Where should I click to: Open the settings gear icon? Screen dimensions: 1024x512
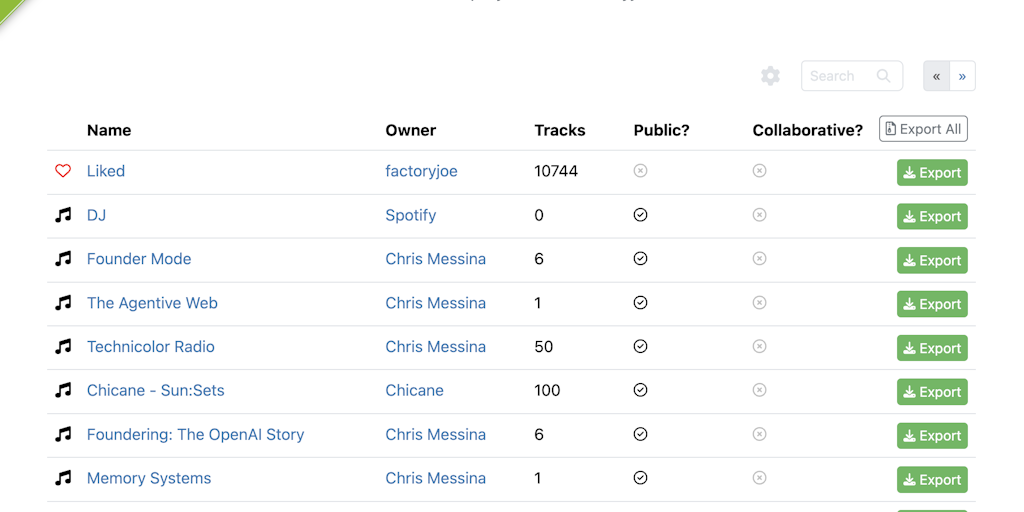tap(770, 76)
